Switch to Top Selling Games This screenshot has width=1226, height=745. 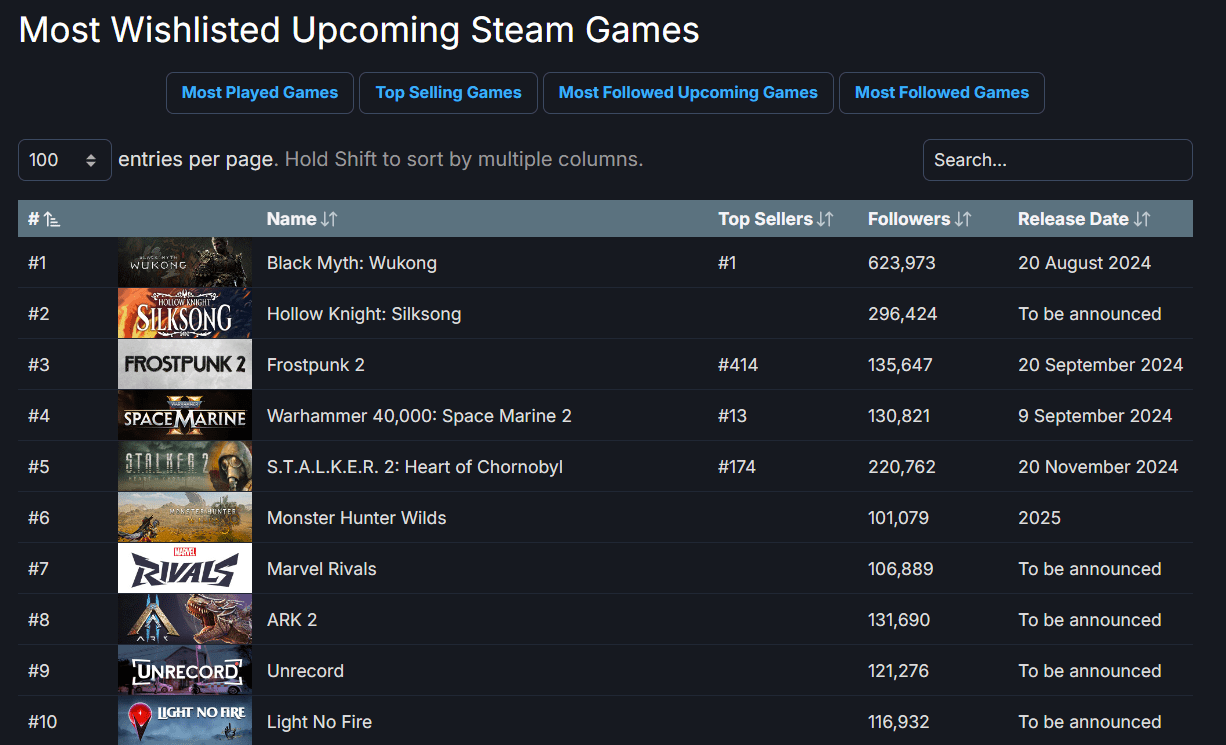pos(448,93)
